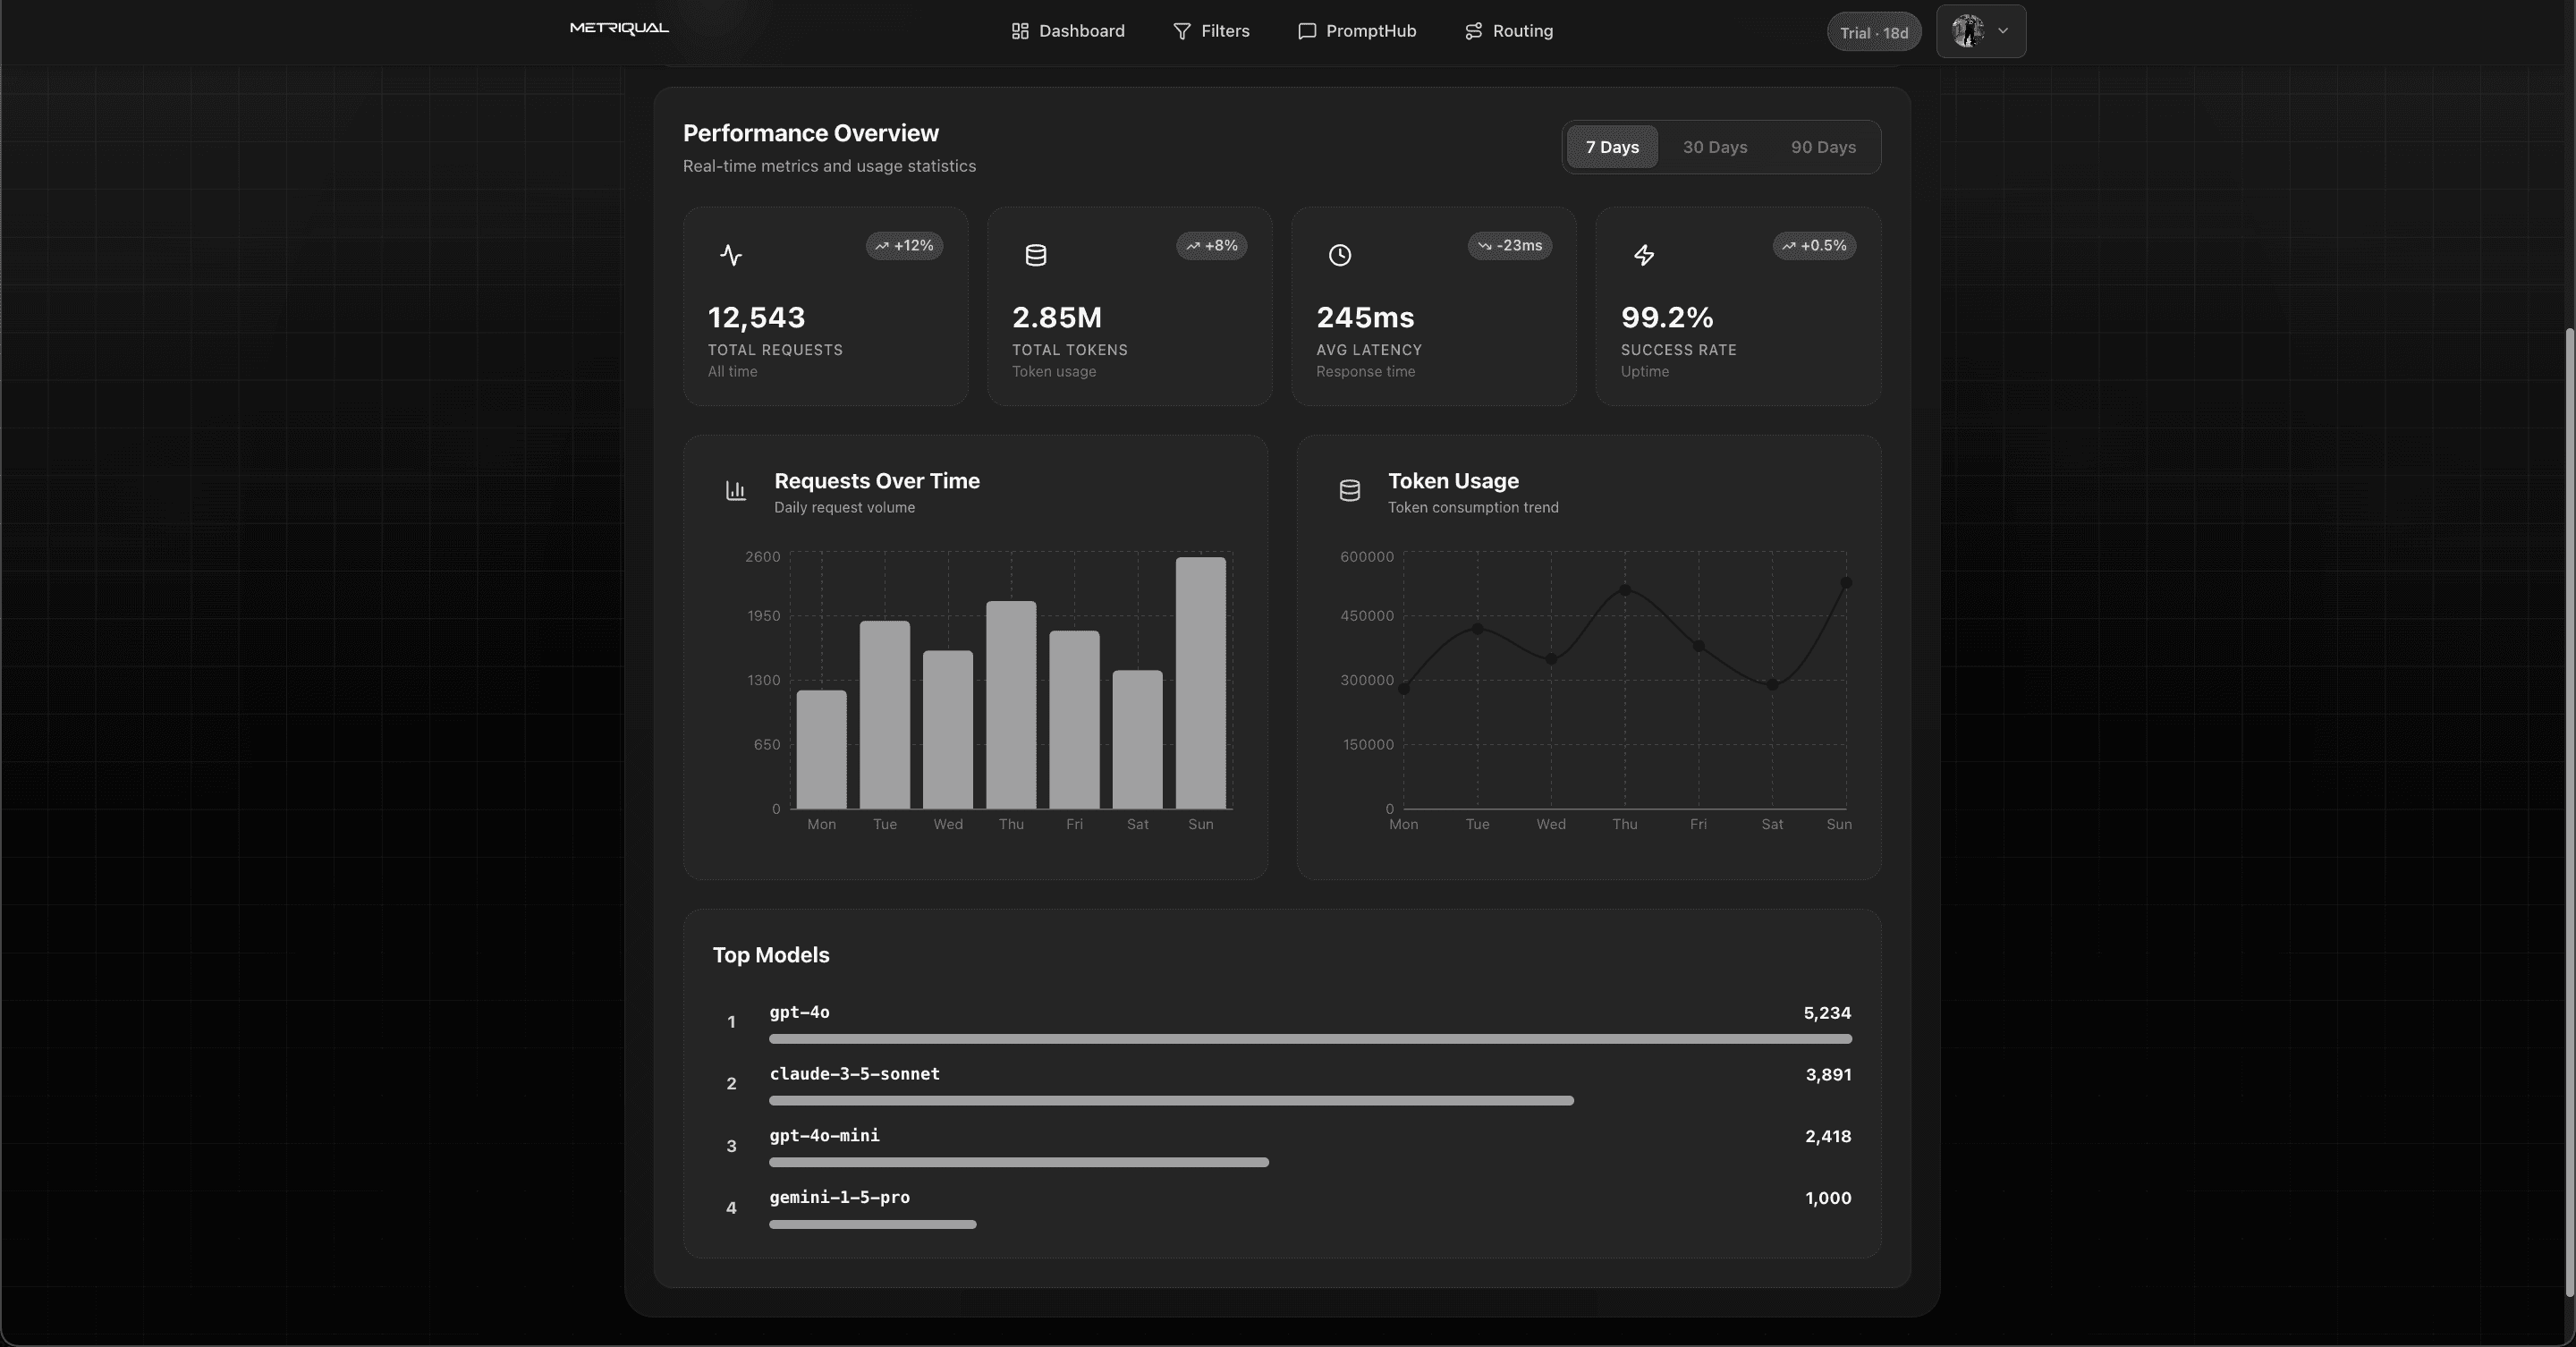Click the bar chart icon beside Requests Over Time
The image size is (2576, 1347).
[735, 490]
